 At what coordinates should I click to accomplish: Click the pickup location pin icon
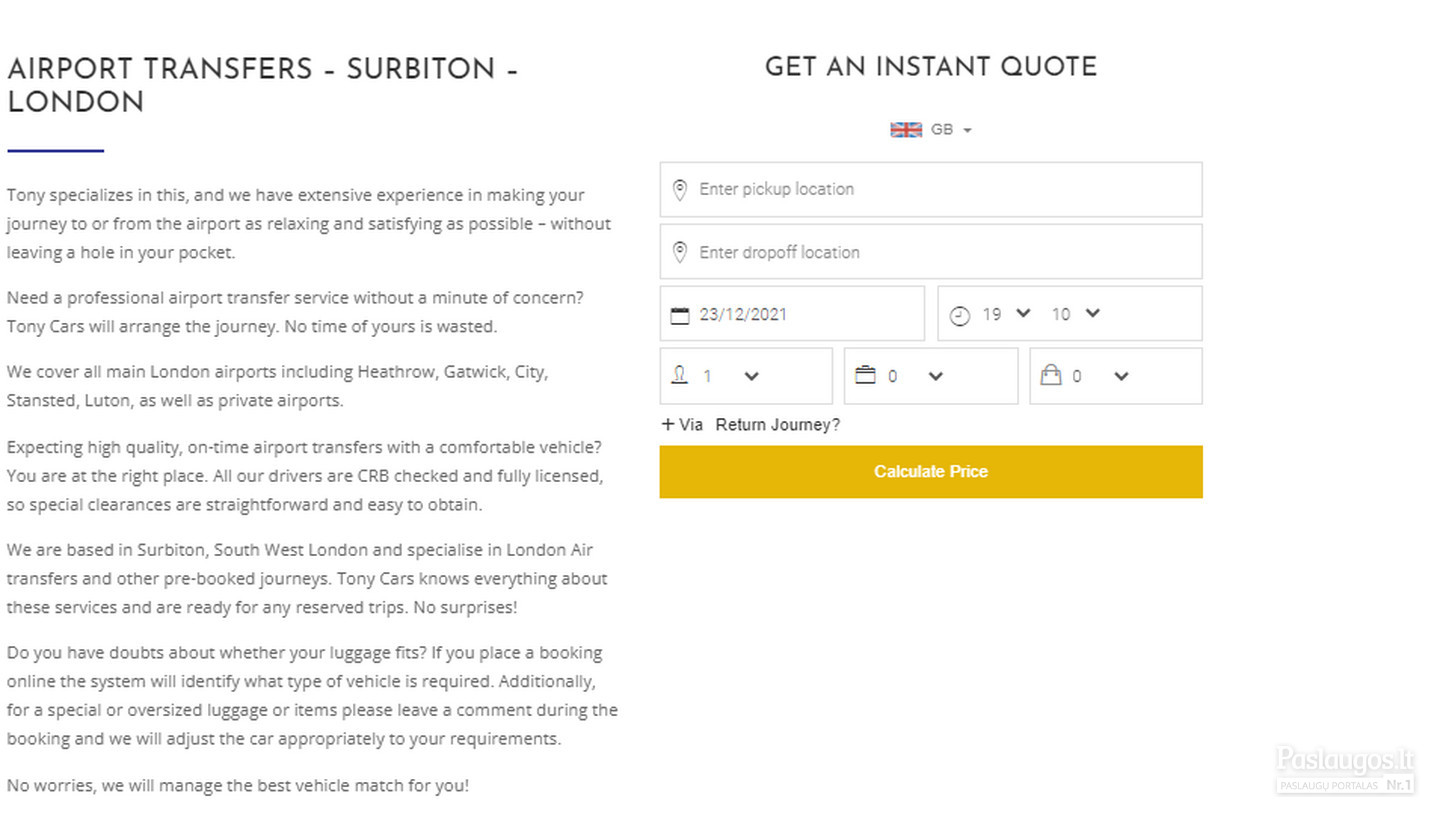[x=680, y=190]
